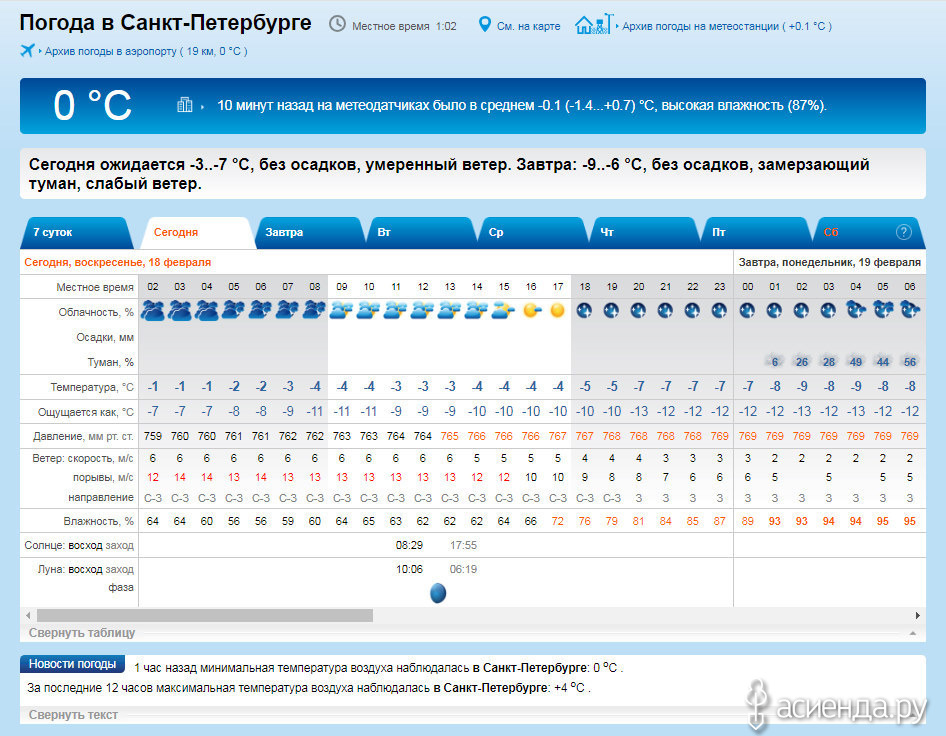Open the 7 суток tab
This screenshot has height=736, width=946.
[76, 232]
